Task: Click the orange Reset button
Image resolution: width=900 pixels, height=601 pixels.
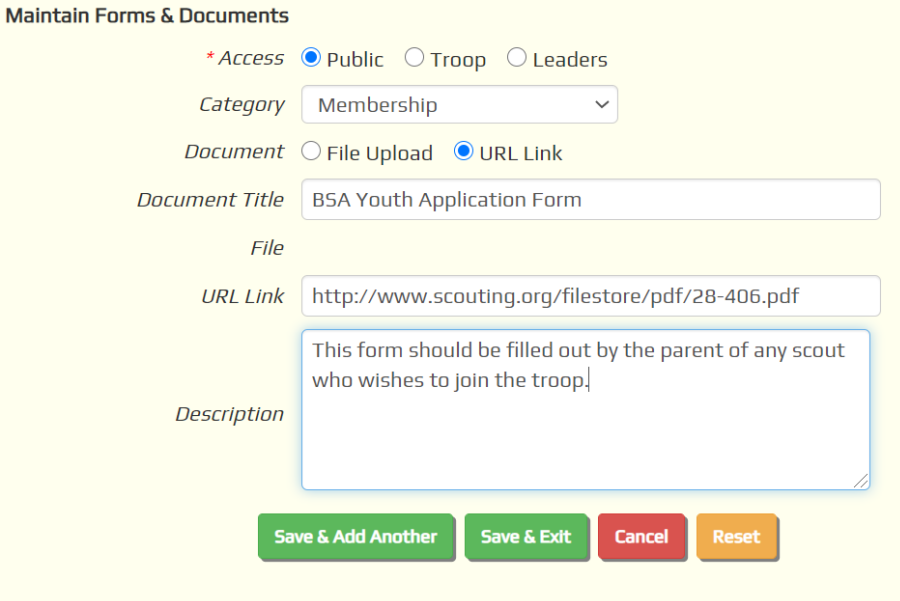Action: pyautogui.click(x=736, y=537)
